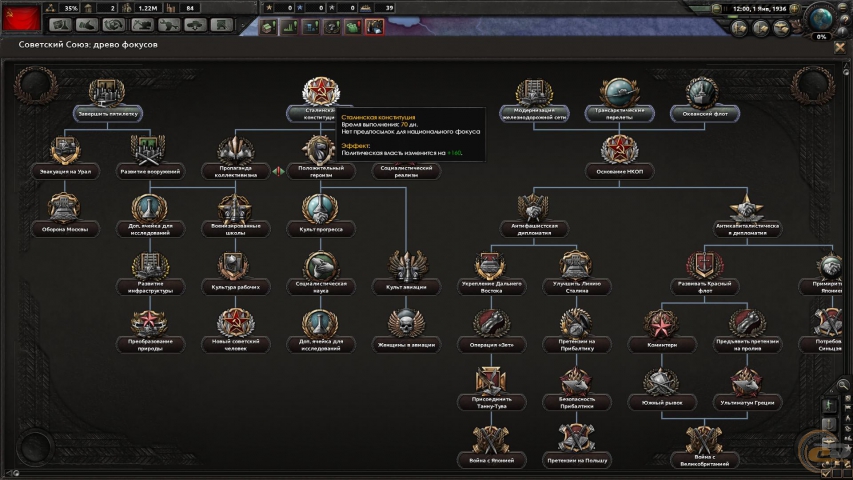Screen dimensions: 853x480
Task: Click the magnifier zoom icon at the right edge
Action: tap(843, 385)
